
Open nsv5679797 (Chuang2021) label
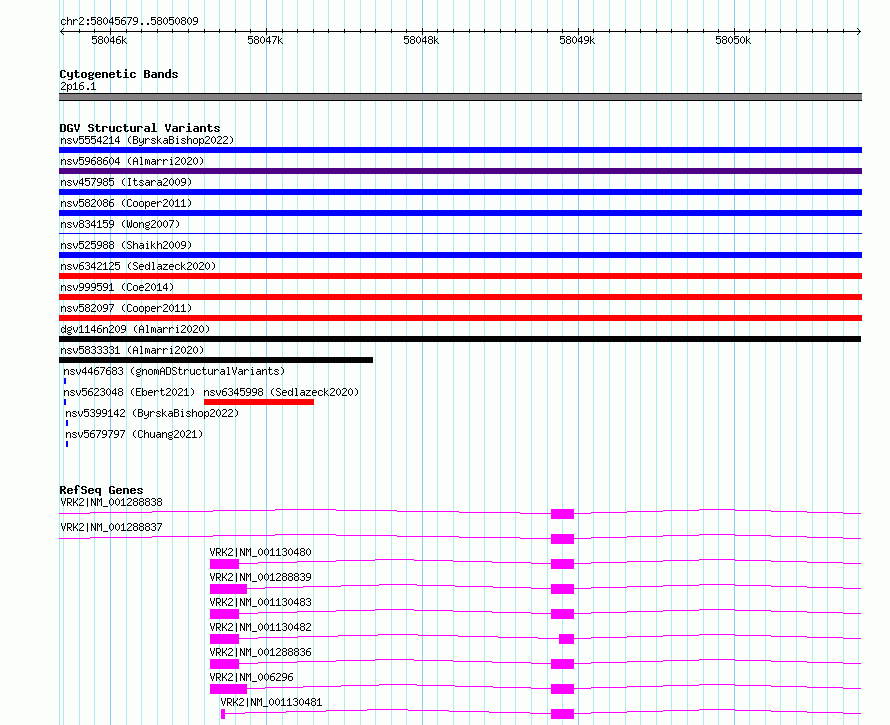tap(134, 434)
